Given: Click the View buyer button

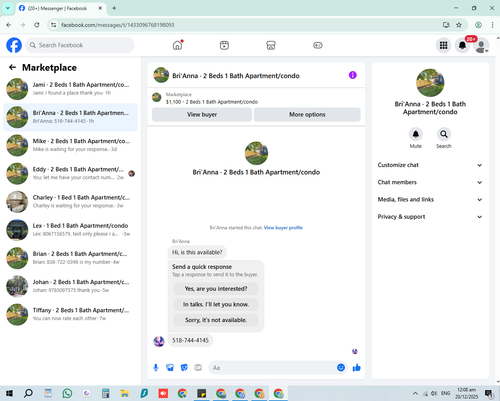Looking at the screenshot, I should pyautogui.click(x=202, y=114).
